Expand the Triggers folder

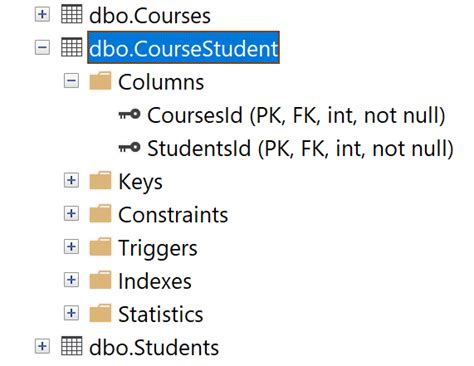[71, 247]
